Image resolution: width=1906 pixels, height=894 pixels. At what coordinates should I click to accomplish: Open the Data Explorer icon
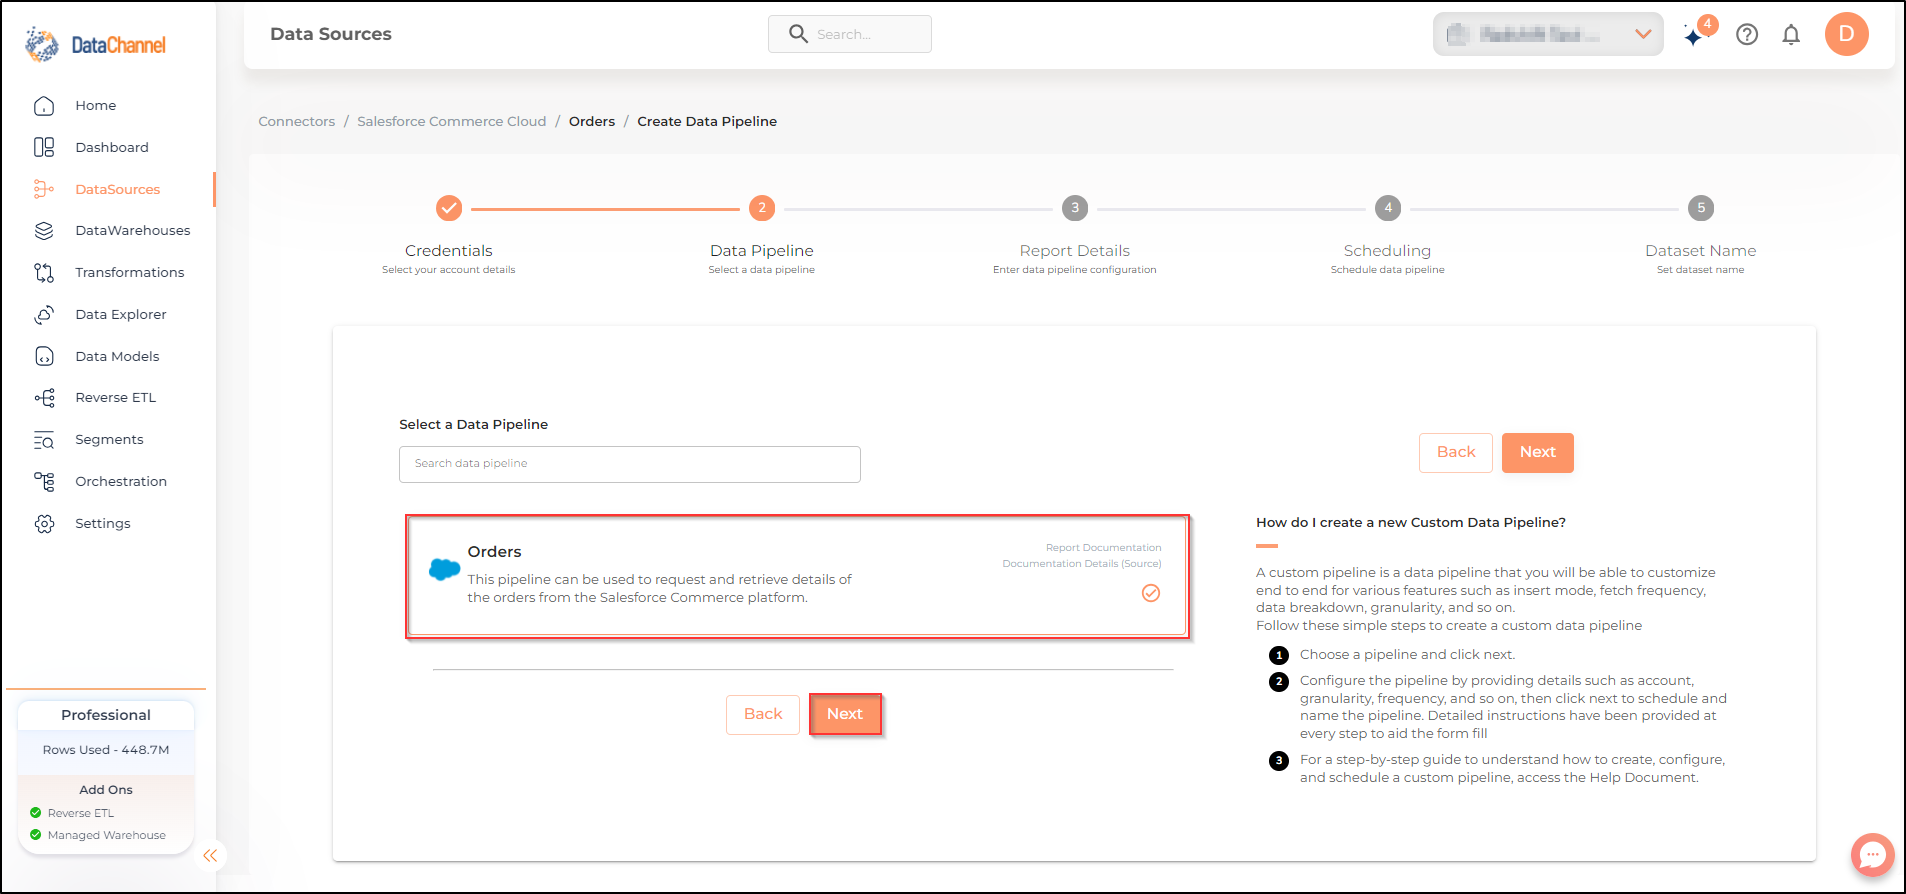coord(44,314)
